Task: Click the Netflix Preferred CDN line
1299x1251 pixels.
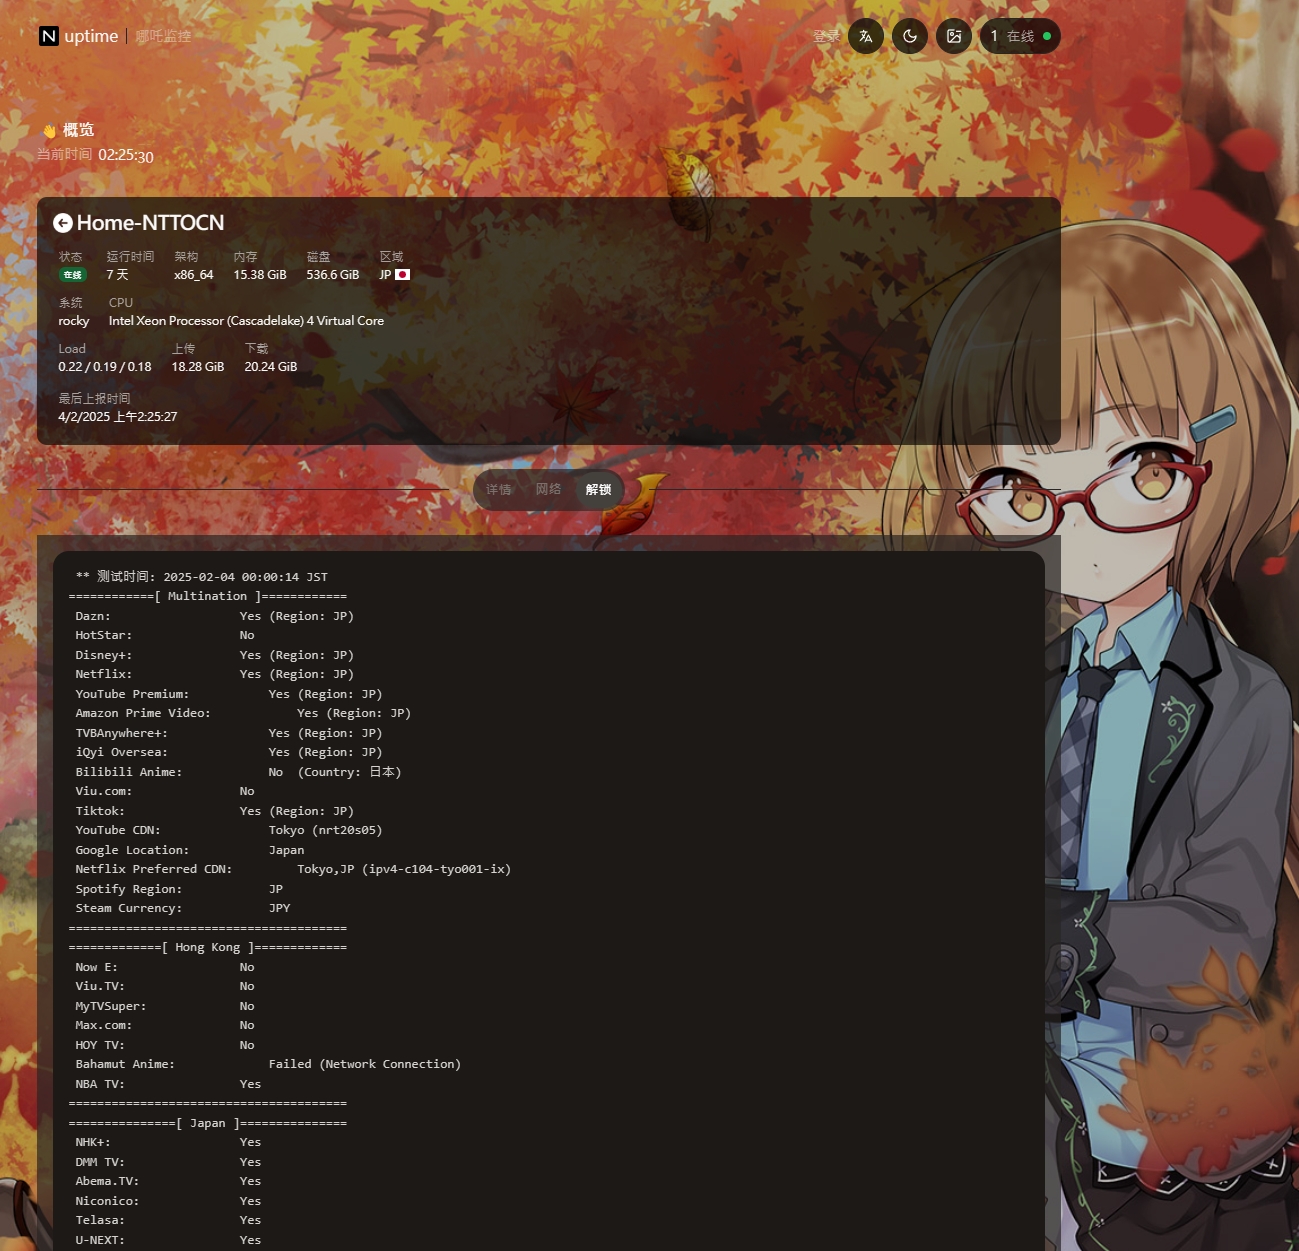Action: tap(293, 870)
